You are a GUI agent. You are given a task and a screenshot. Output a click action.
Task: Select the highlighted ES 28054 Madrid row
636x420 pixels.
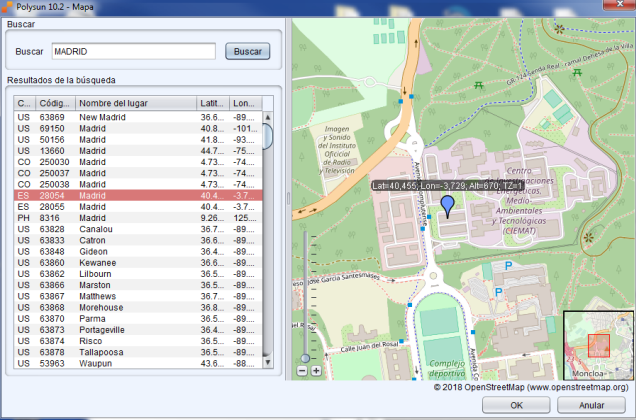point(135,196)
